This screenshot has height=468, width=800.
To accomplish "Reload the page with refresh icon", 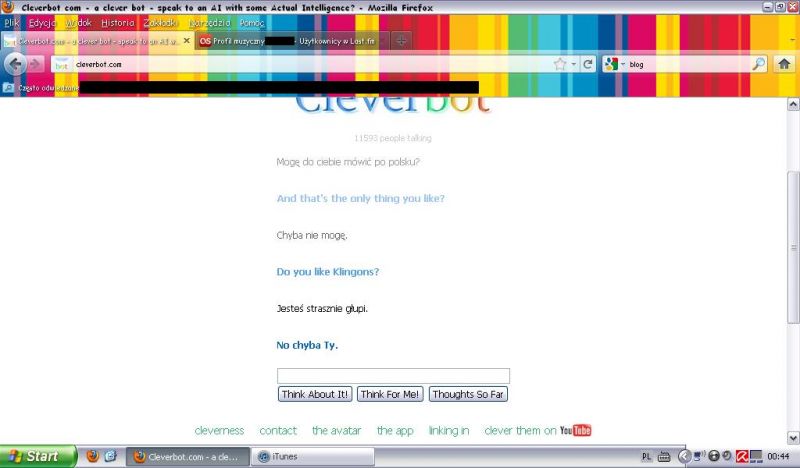I will tap(588, 64).
